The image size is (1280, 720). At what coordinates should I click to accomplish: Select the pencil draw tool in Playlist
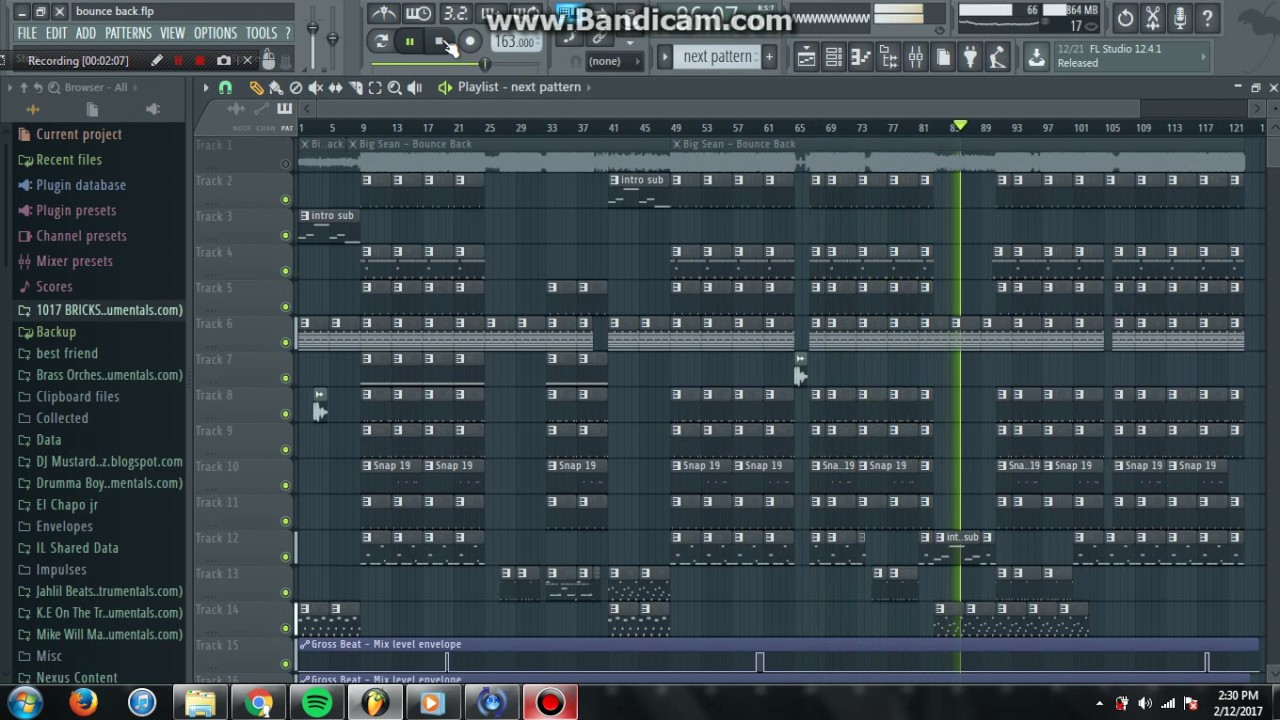pyautogui.click(x=256, y=88)
